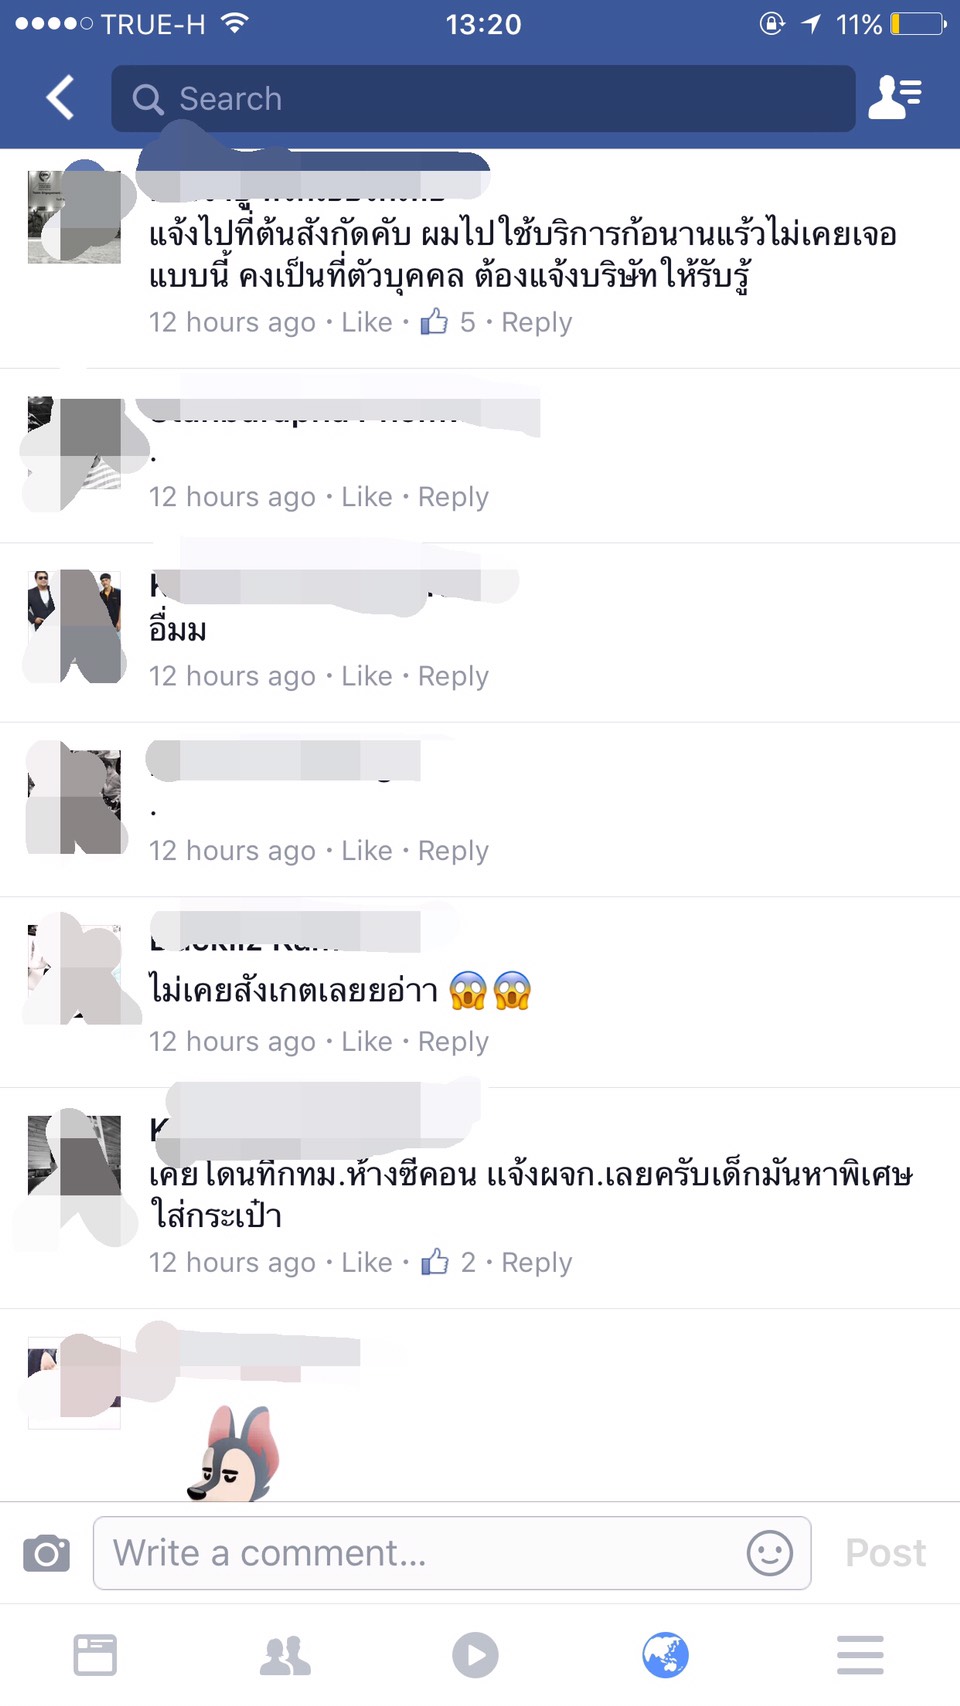
Task: Open the Videos tab play icon
Action: point(475,1655)
